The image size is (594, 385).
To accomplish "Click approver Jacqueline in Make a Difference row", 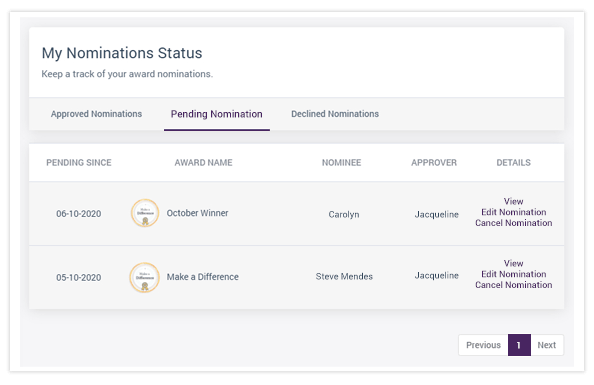I will (436, 275).
